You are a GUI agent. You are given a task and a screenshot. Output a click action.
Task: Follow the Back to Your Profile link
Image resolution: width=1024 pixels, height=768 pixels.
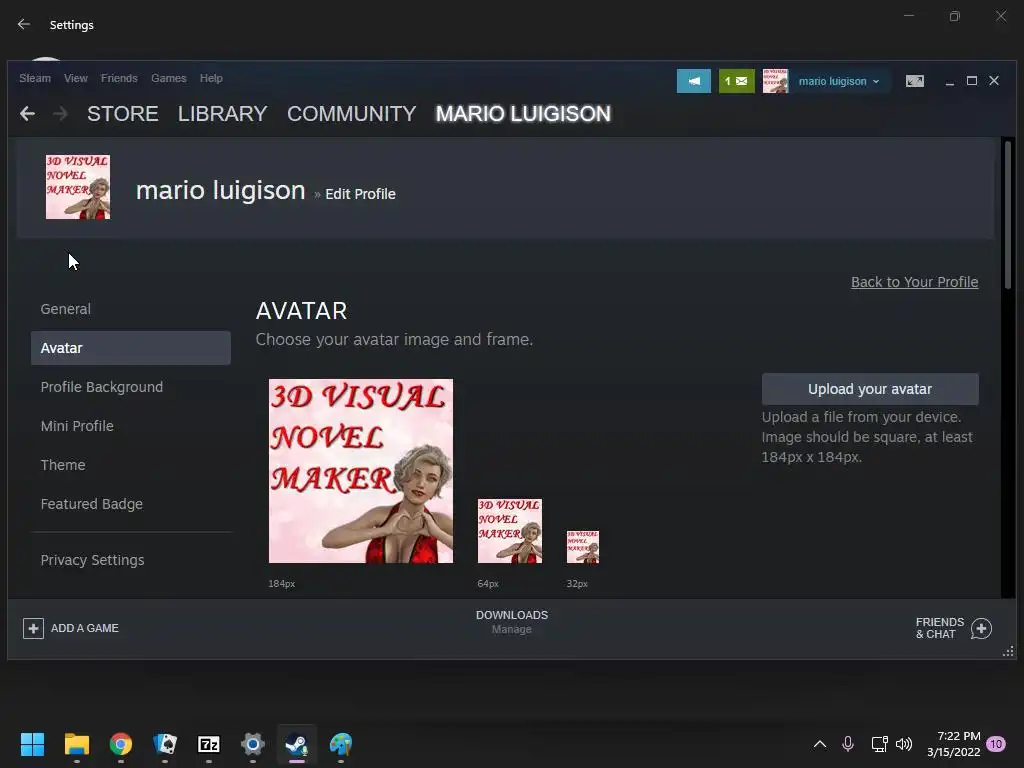click(914, 281)
